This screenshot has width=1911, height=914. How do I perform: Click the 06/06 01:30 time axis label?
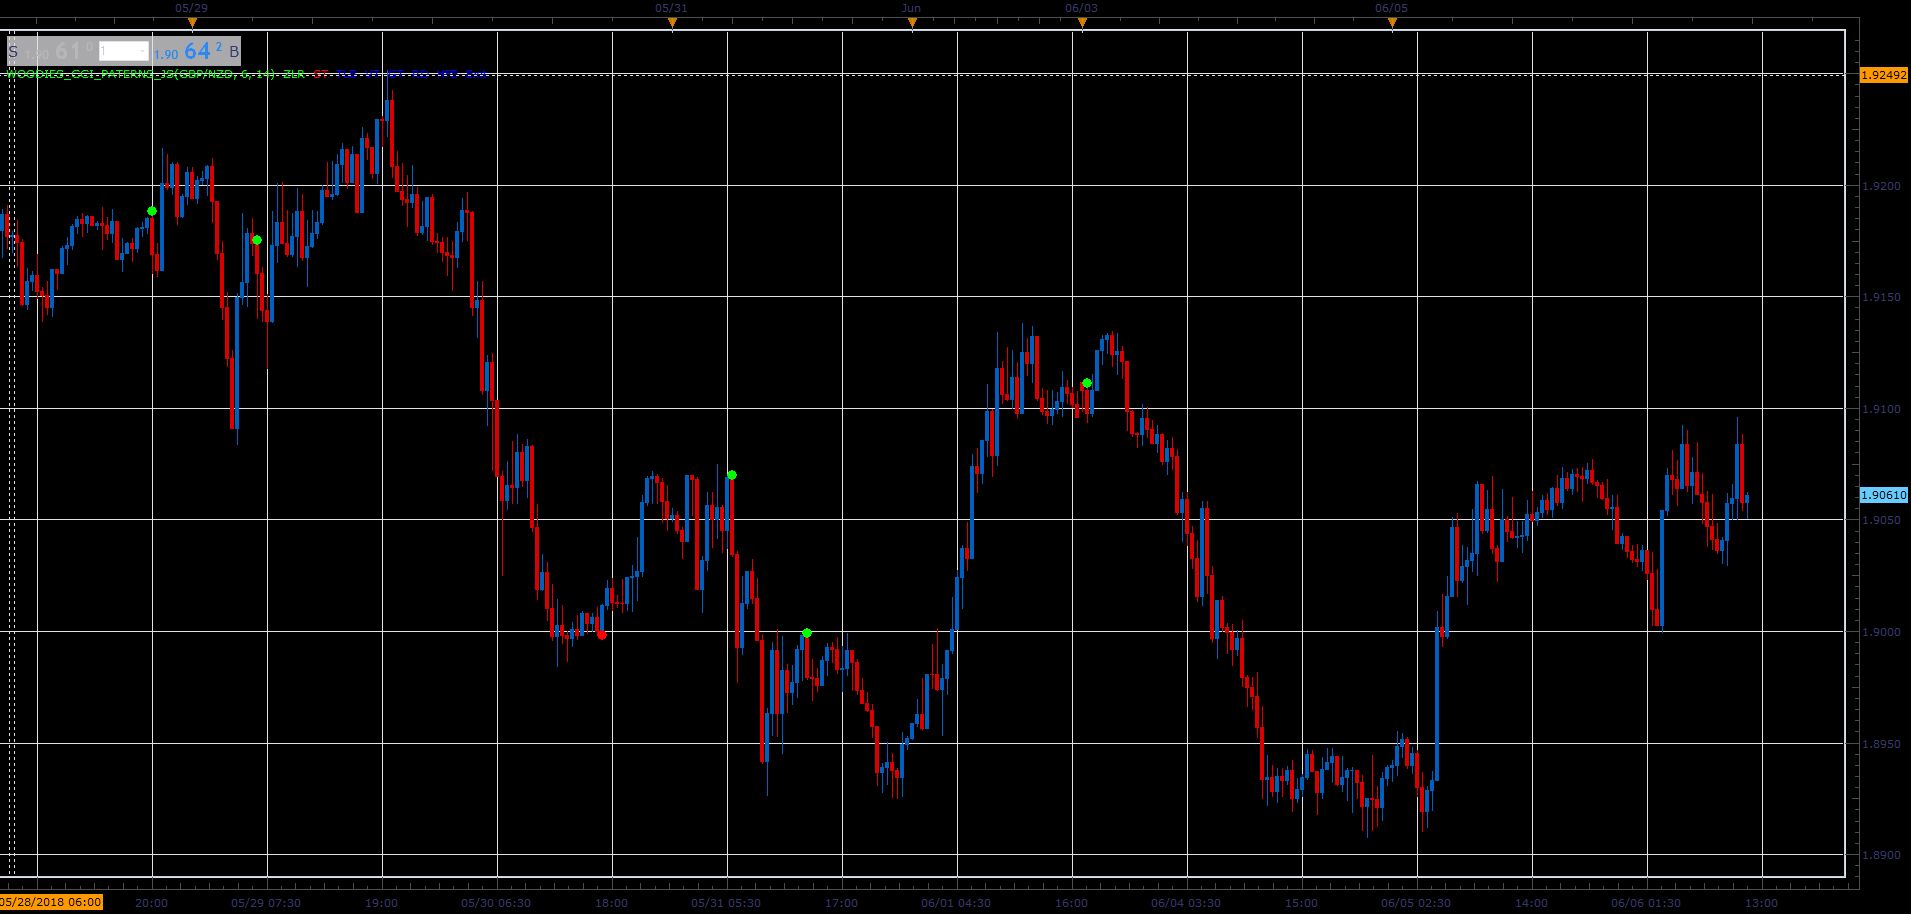coord(1646,903)
